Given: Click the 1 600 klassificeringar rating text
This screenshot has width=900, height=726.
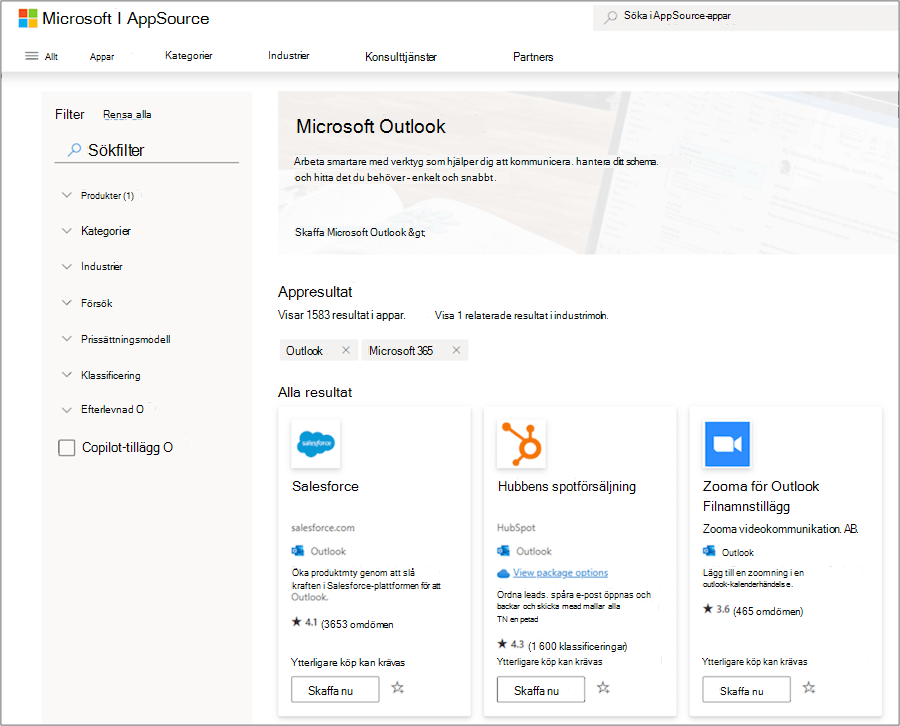Looking at the screenshot, I should tap(577, 646).
